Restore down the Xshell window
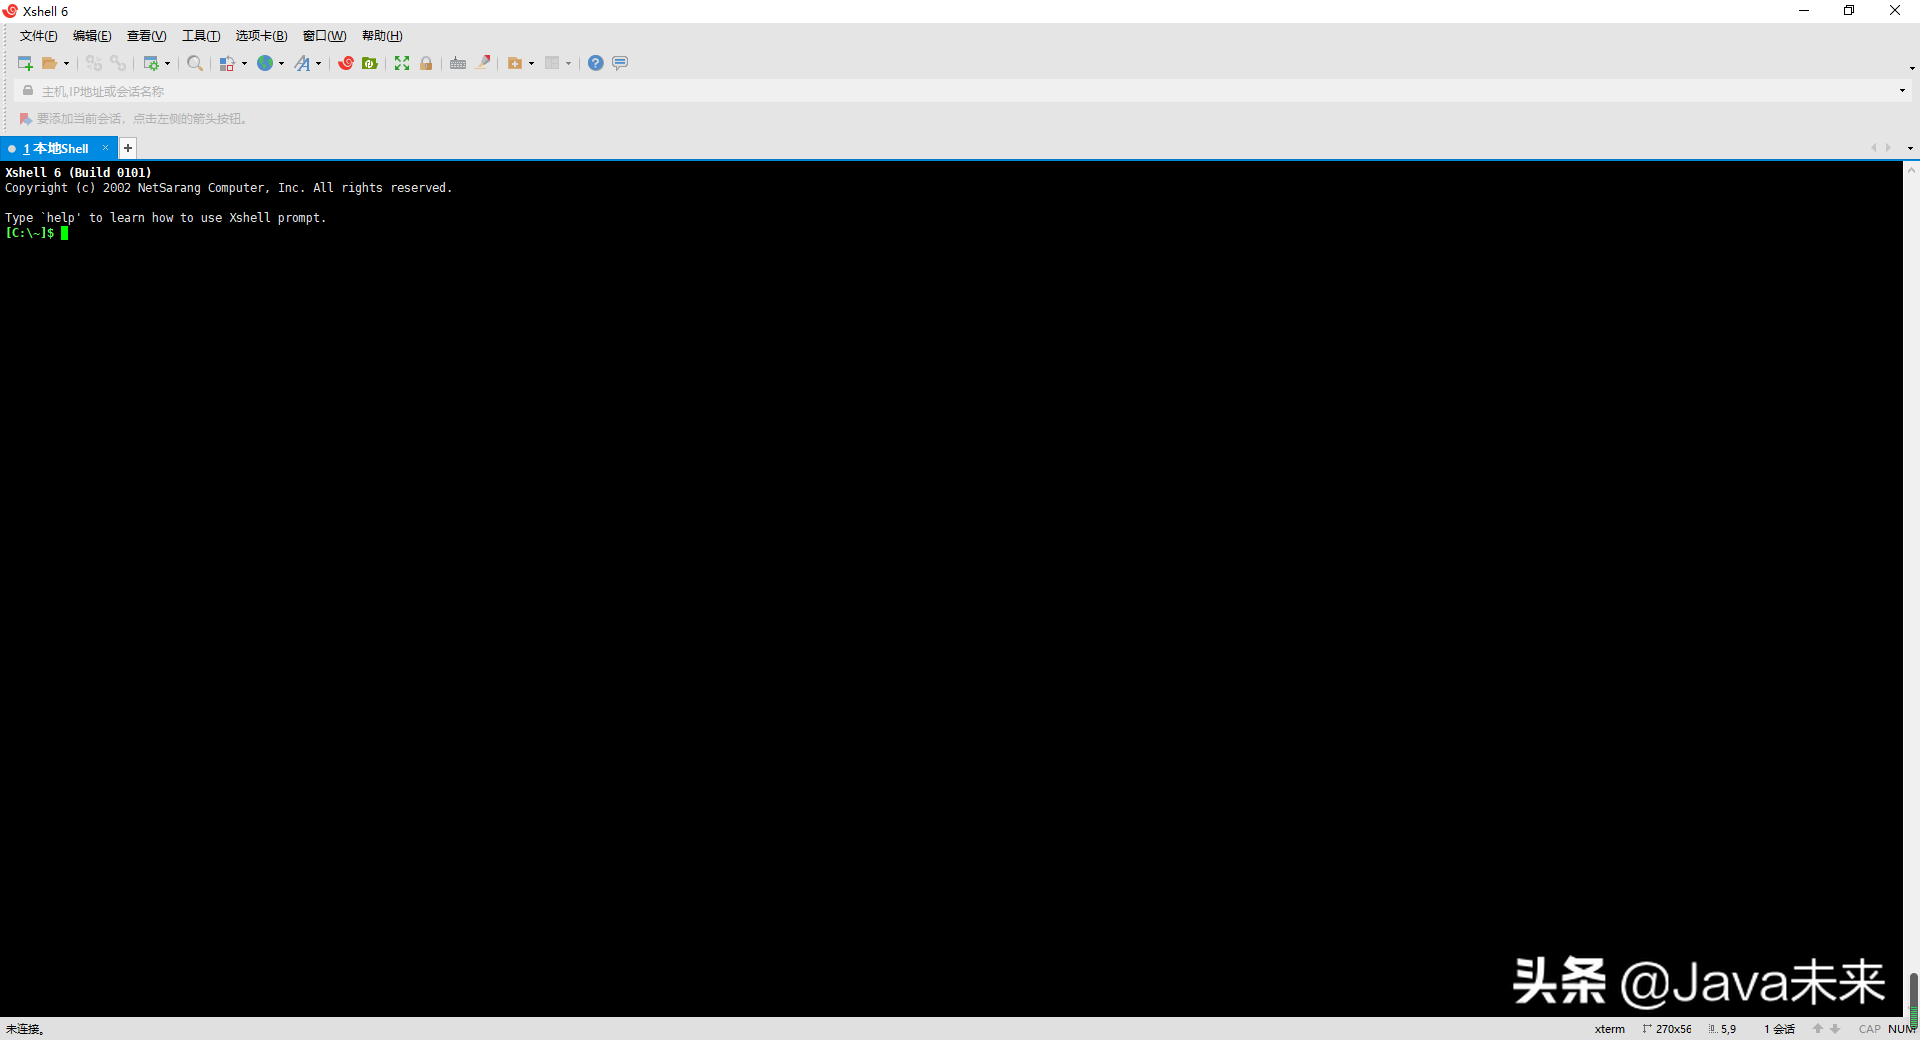1920x1040 pixels. [1849, 11]
